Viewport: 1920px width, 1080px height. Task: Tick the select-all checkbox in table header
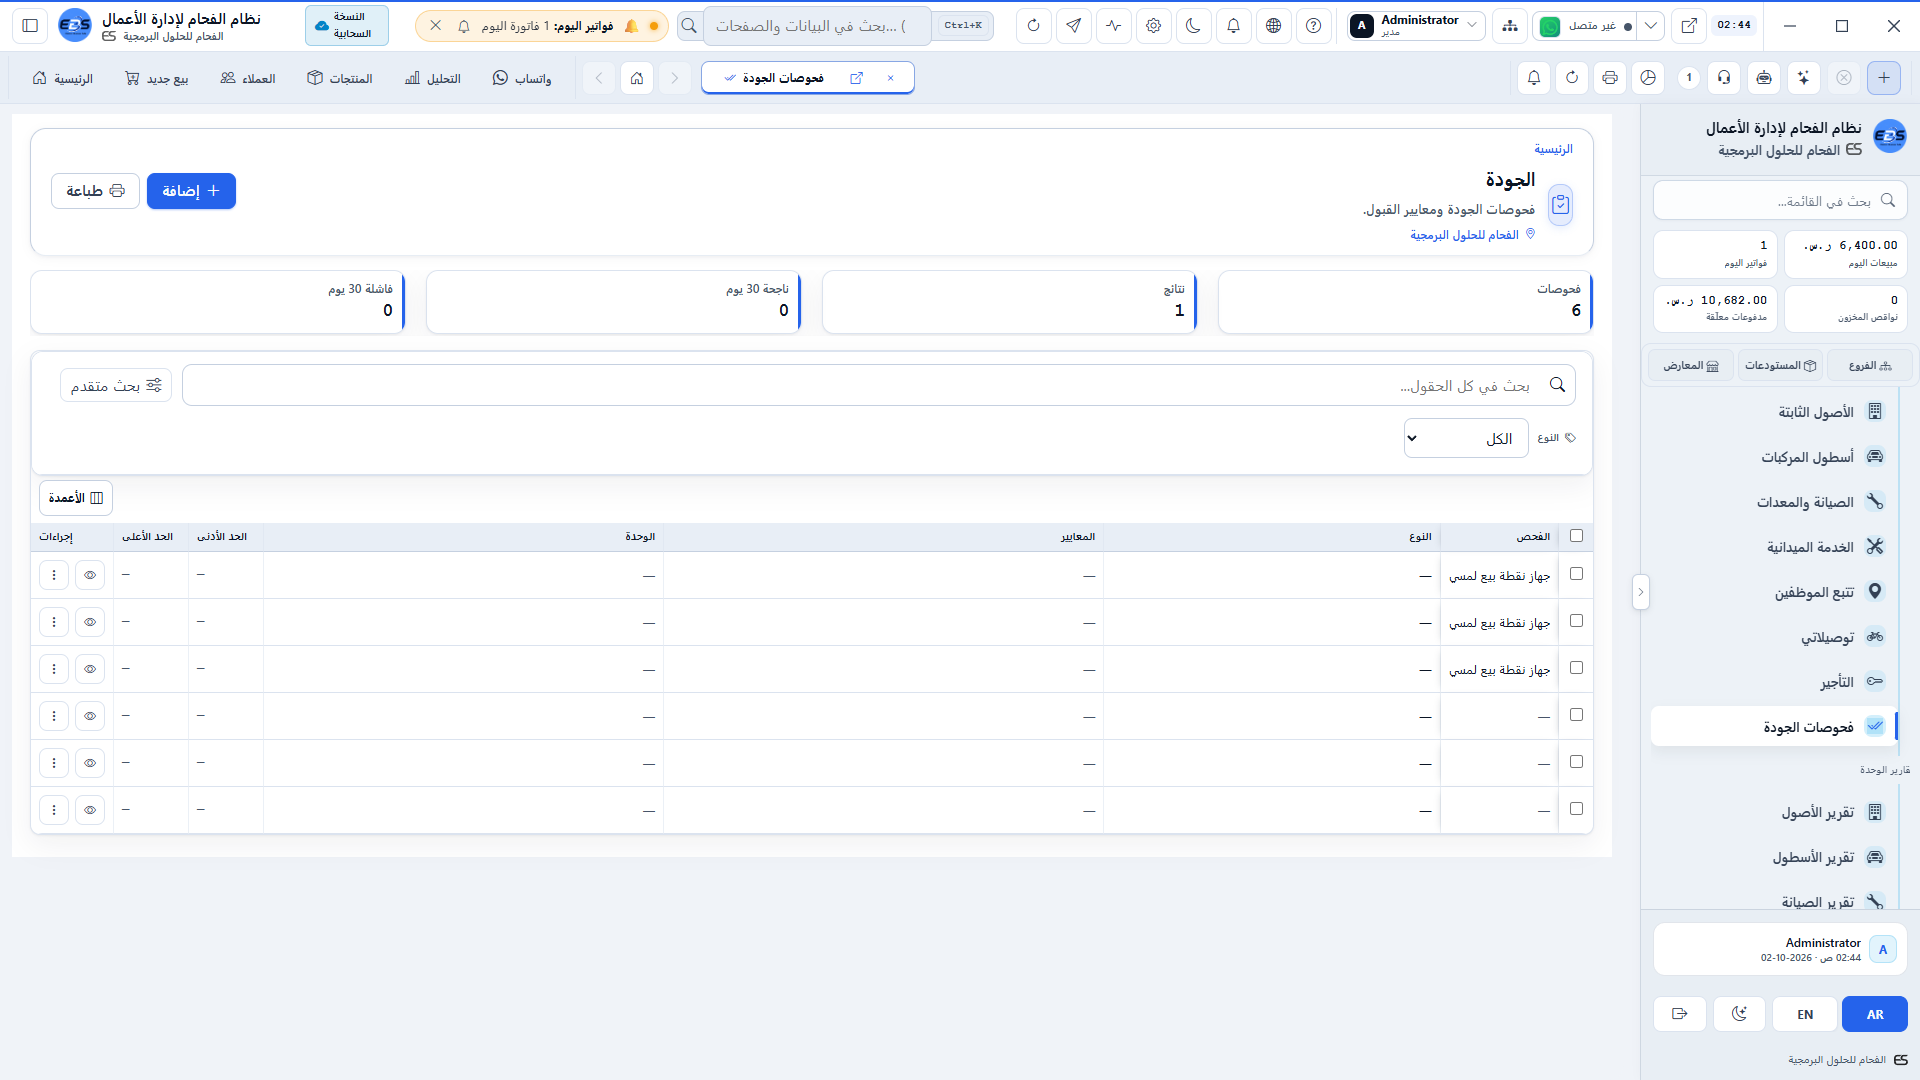(1577, 536)
